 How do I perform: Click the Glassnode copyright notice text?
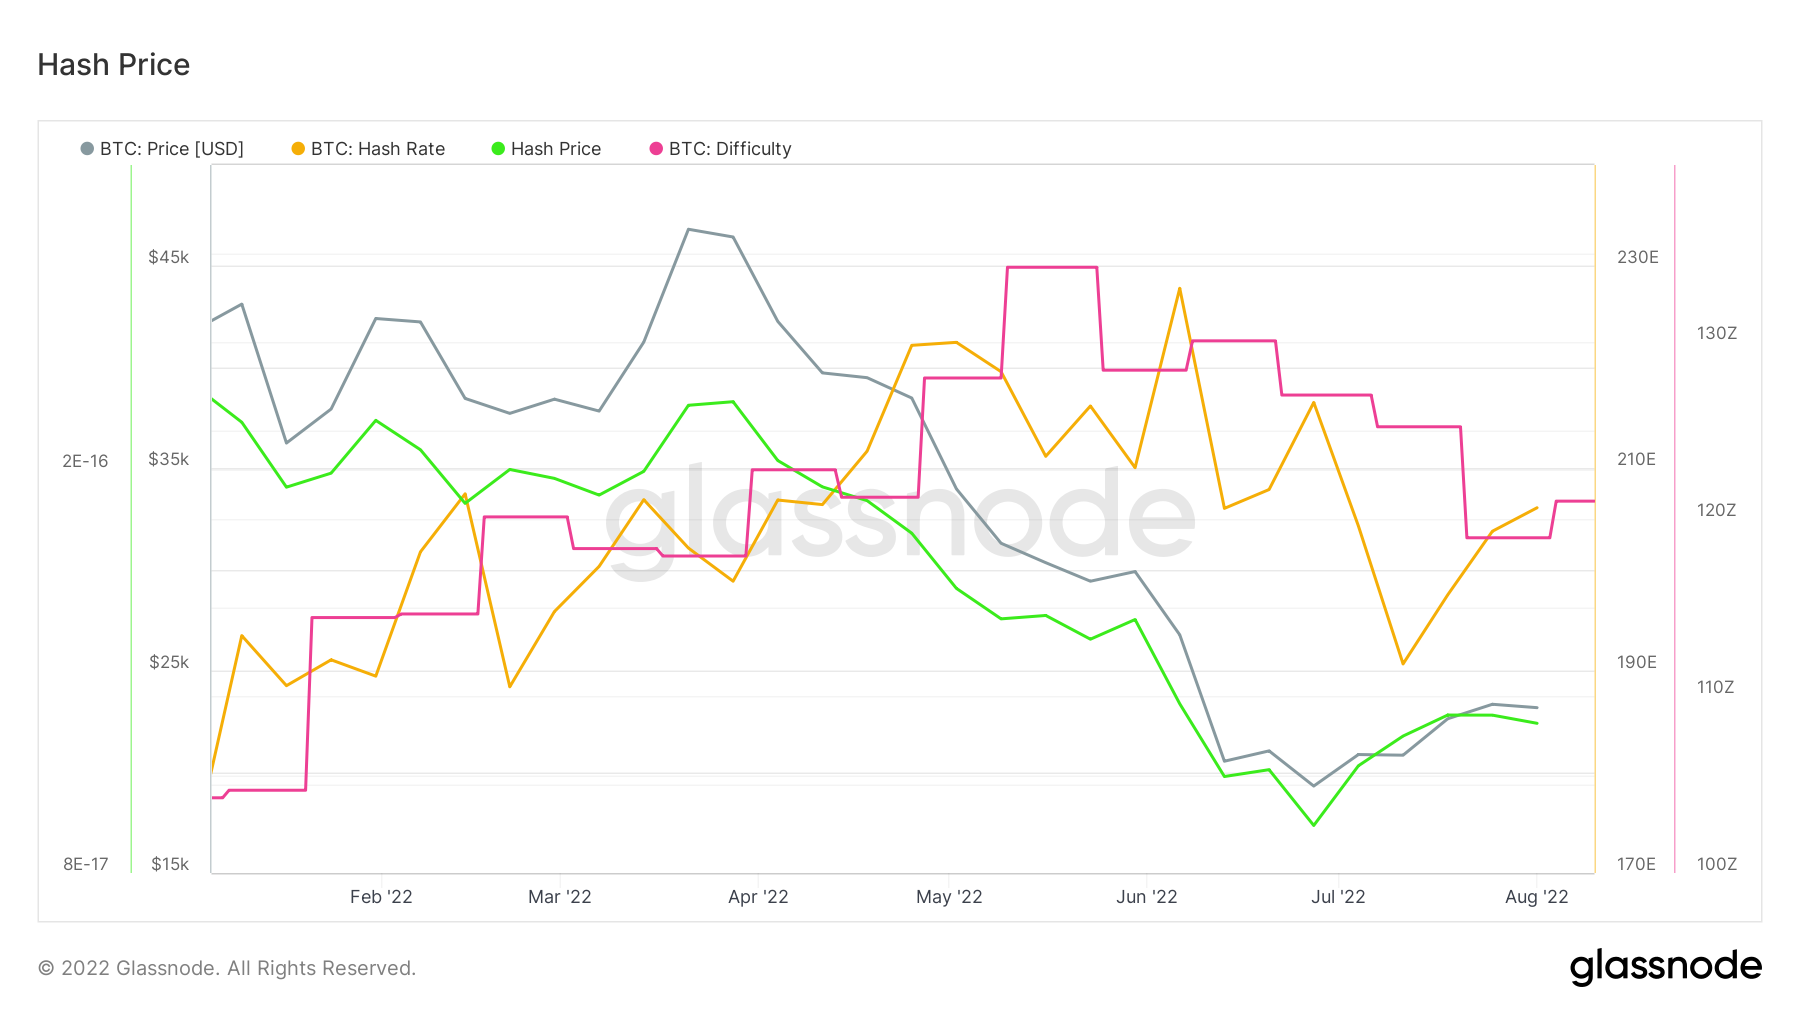pyautogui.click(x=227, y=968)
